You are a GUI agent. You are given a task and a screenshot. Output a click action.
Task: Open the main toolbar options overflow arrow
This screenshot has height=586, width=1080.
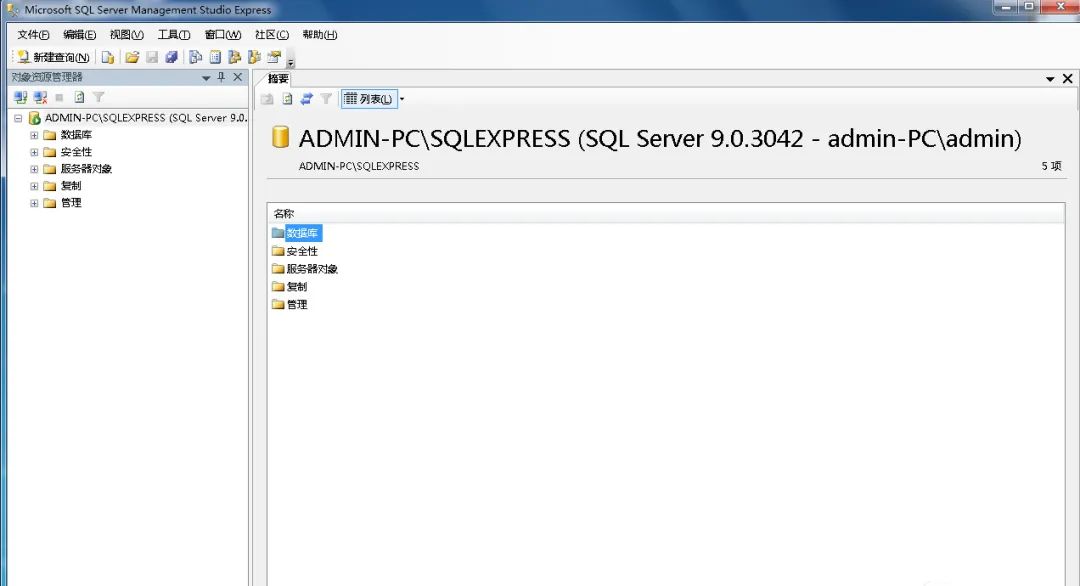[x=291, y=61]
